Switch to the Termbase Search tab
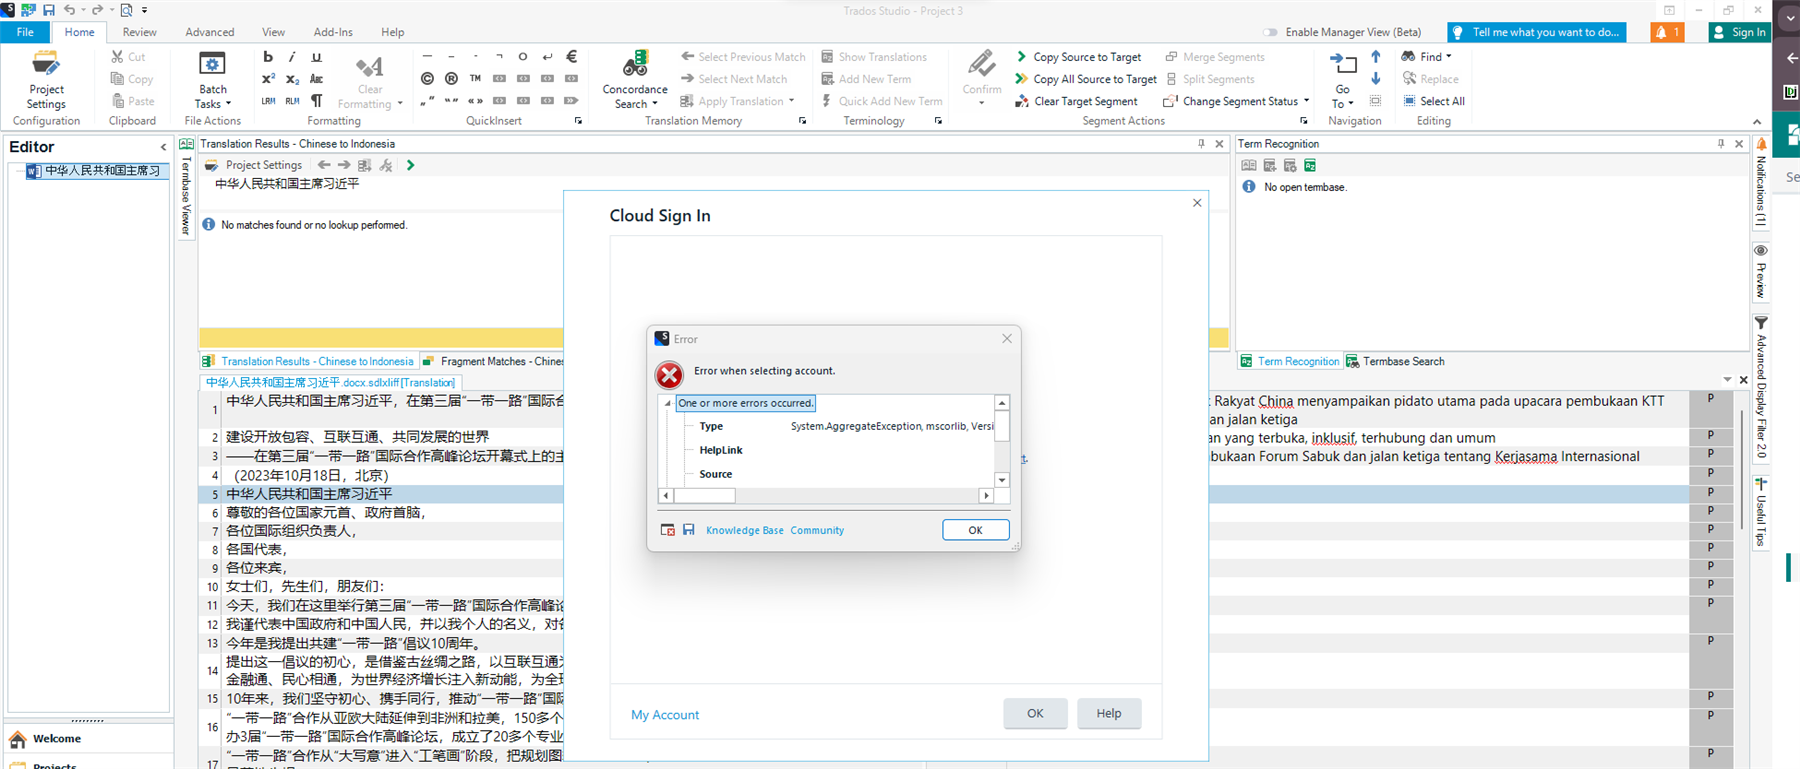Viewport: 1800px width, 769px height. click(1395, 361)
